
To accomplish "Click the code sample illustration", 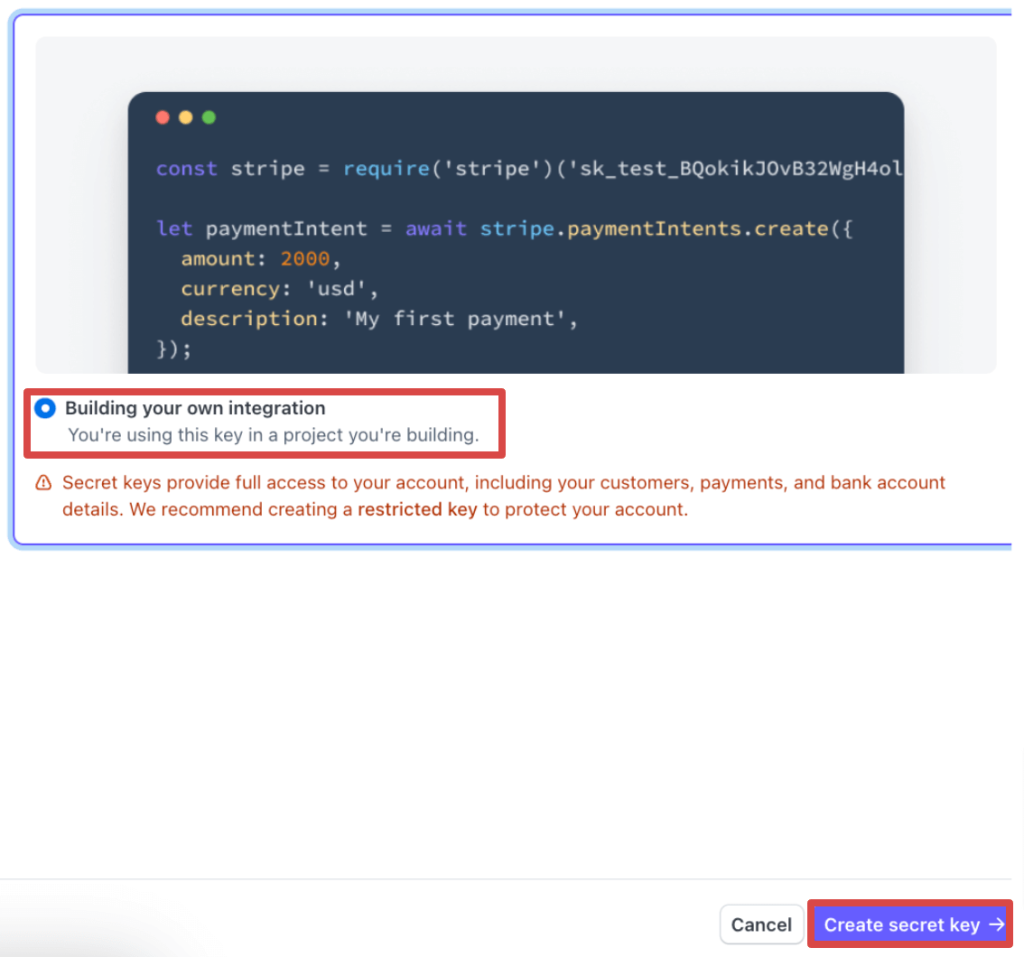I will coord(516,205).
